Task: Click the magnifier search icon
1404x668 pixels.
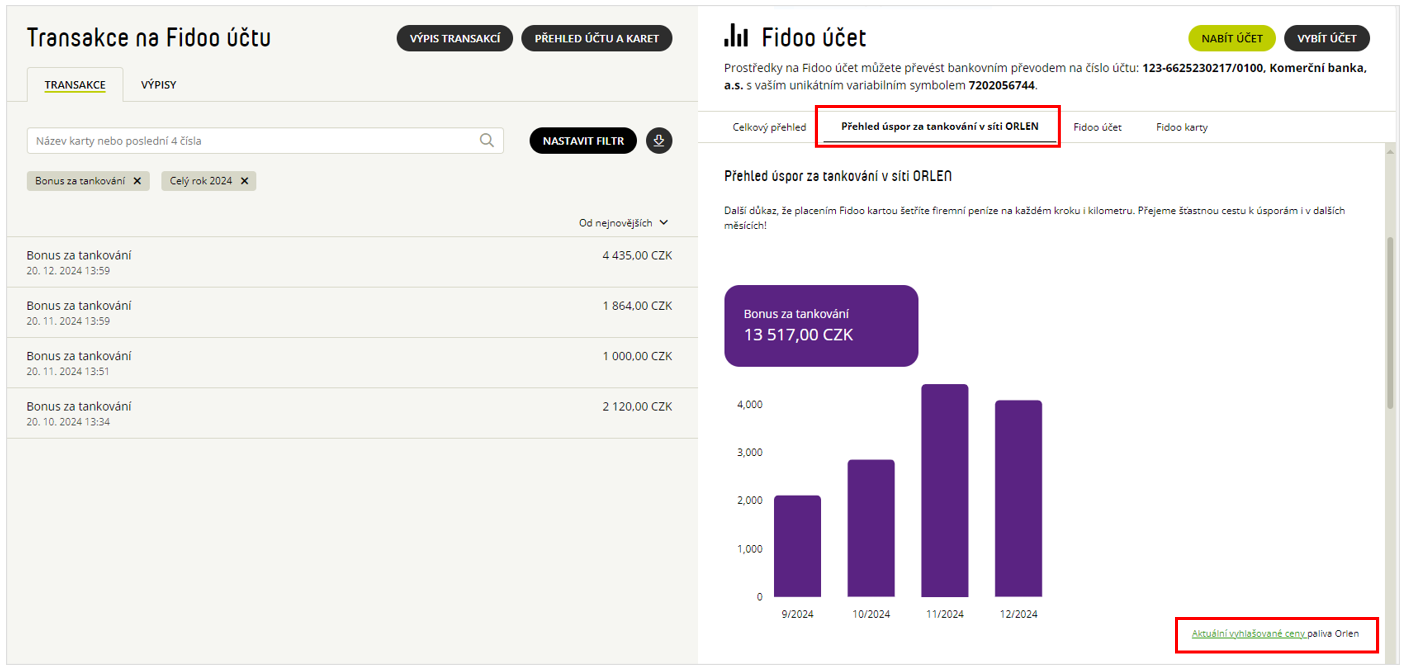Action: [x=487, y=141]
